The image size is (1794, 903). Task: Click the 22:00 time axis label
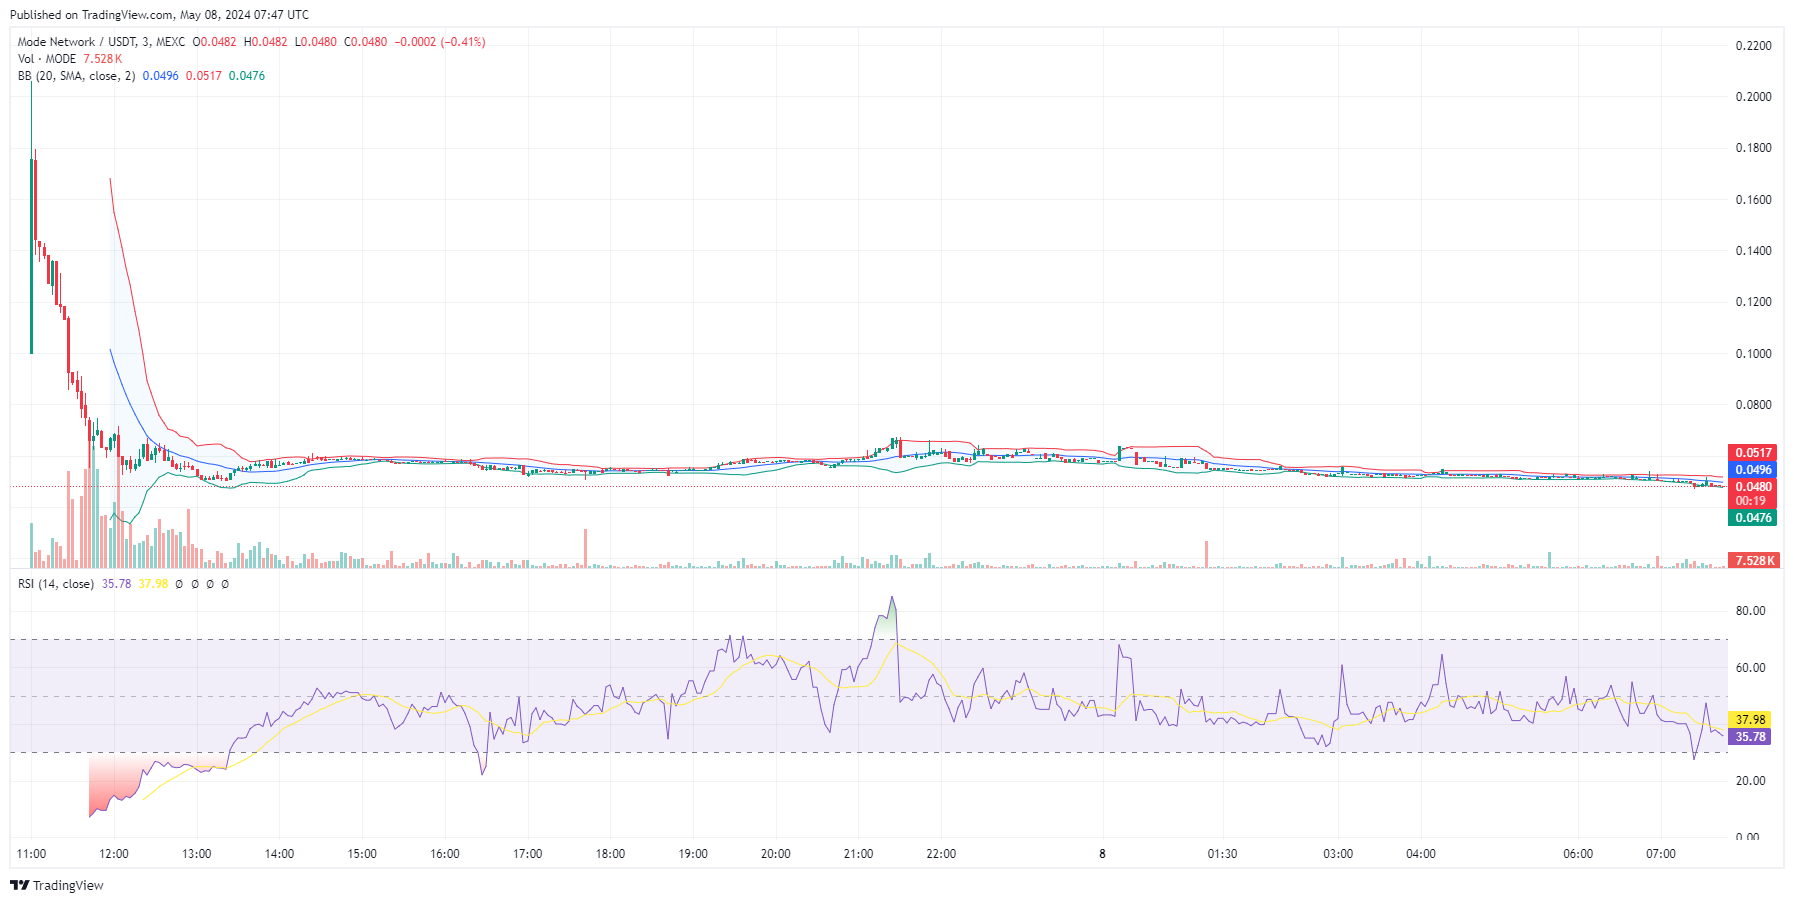941,854
